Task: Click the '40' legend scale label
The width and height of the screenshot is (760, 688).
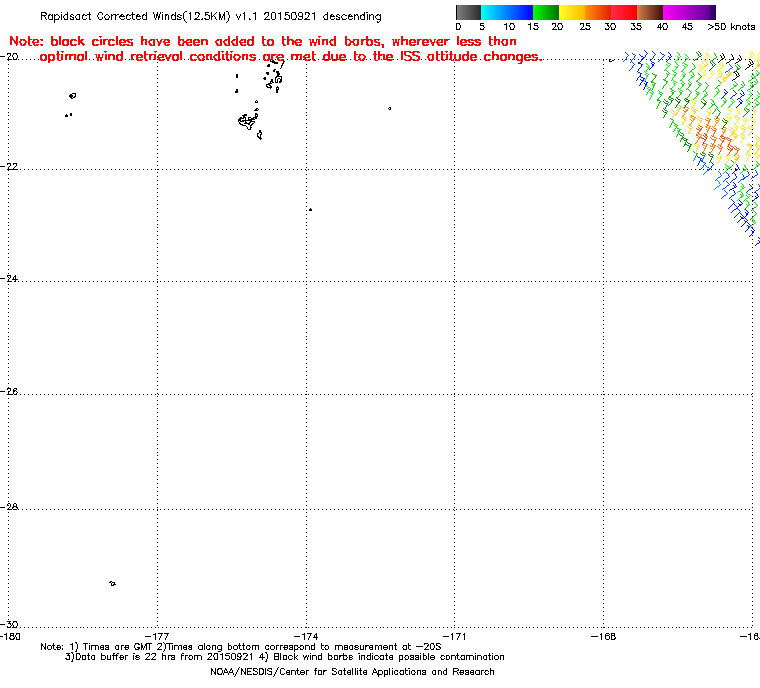Action: point(662,27)
